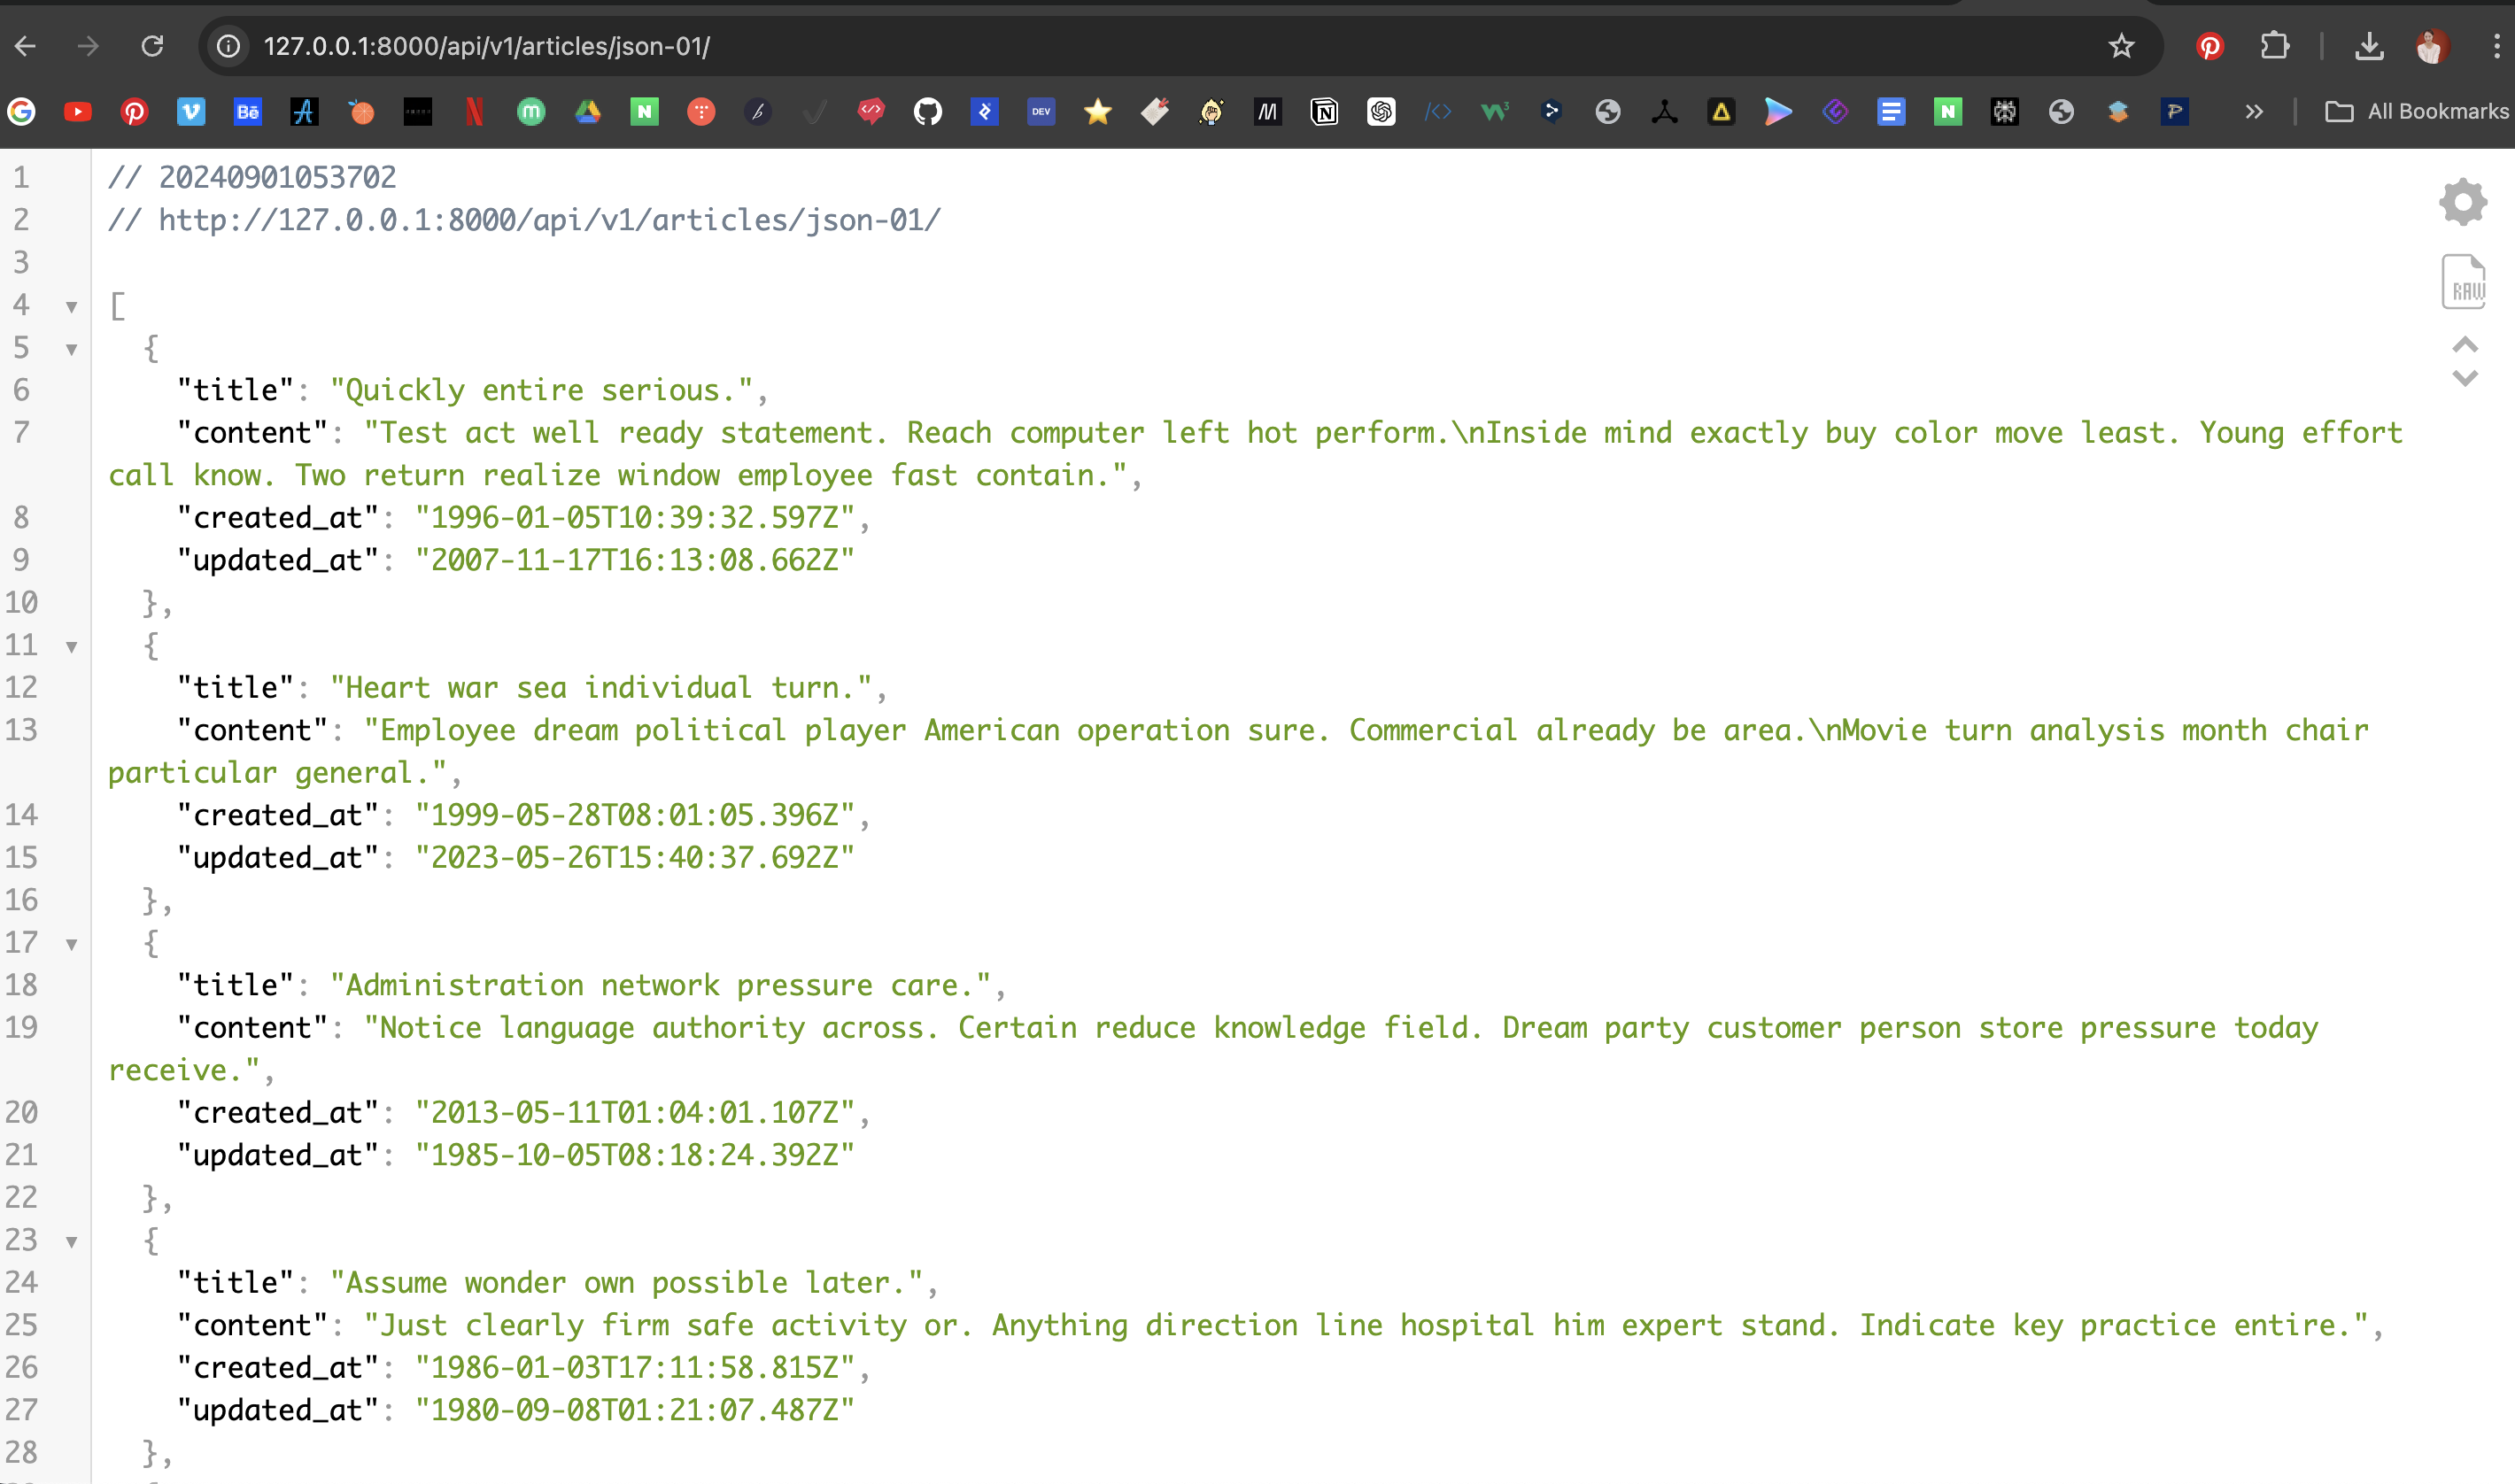This screenshot has height=1484, width=2515.
Task: Open the Chrome three-dot menu
Action: tap(2496, 46)
